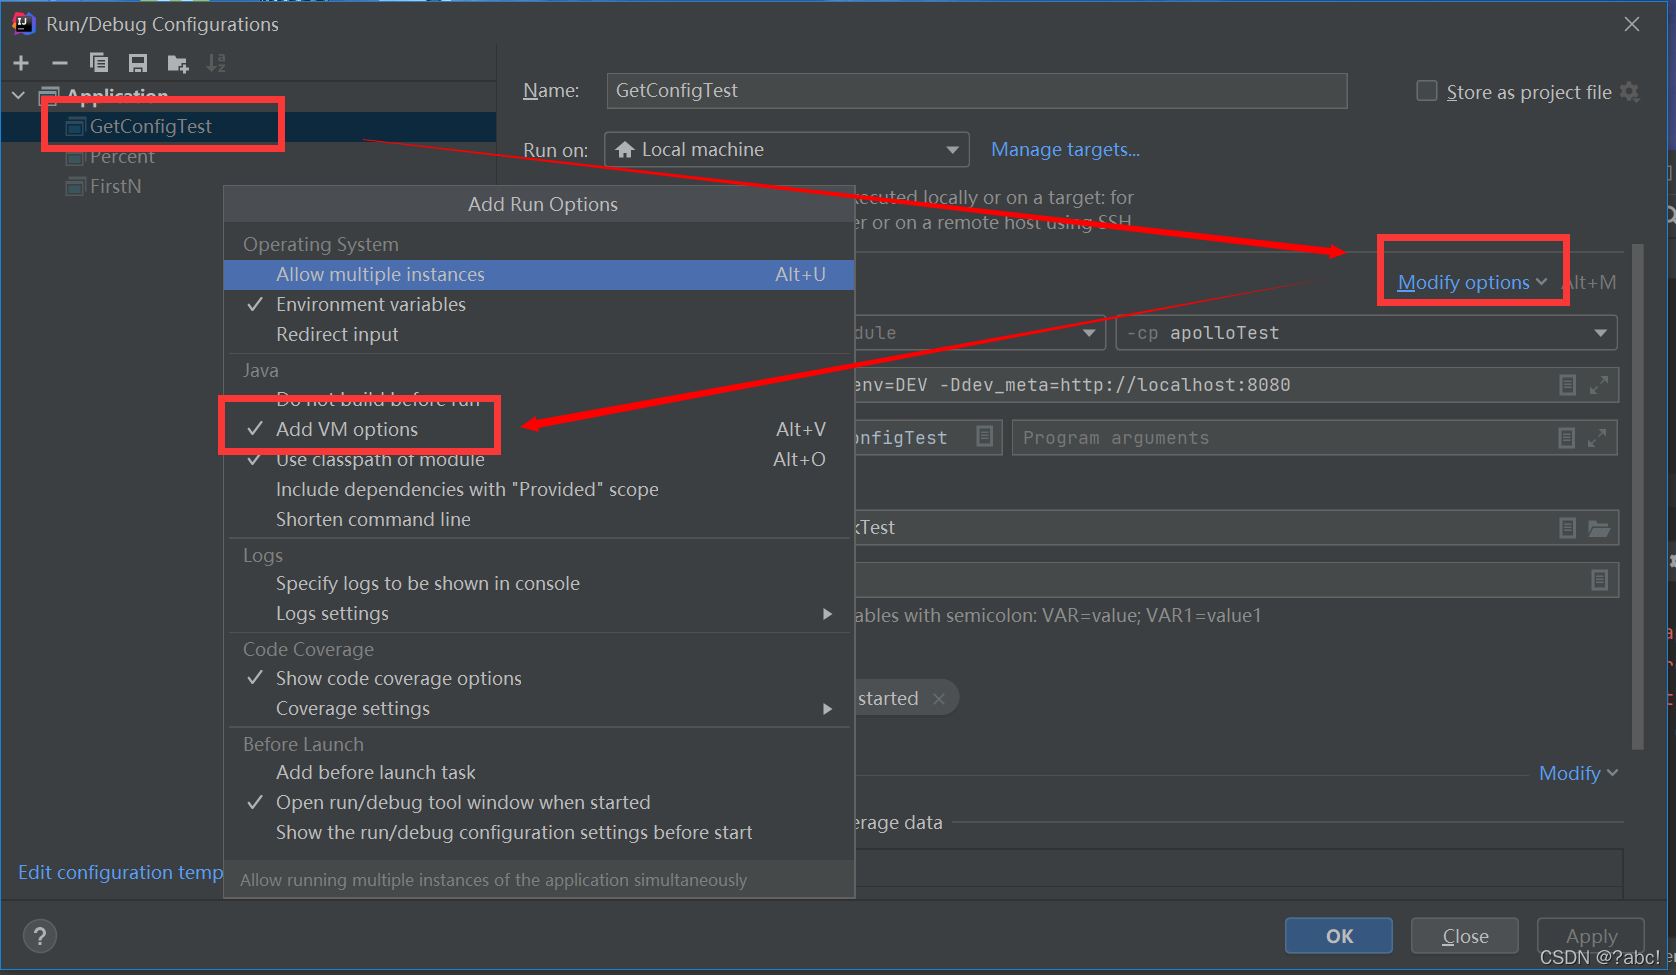Open Edit configuration templates link

(x=120, y=872)
